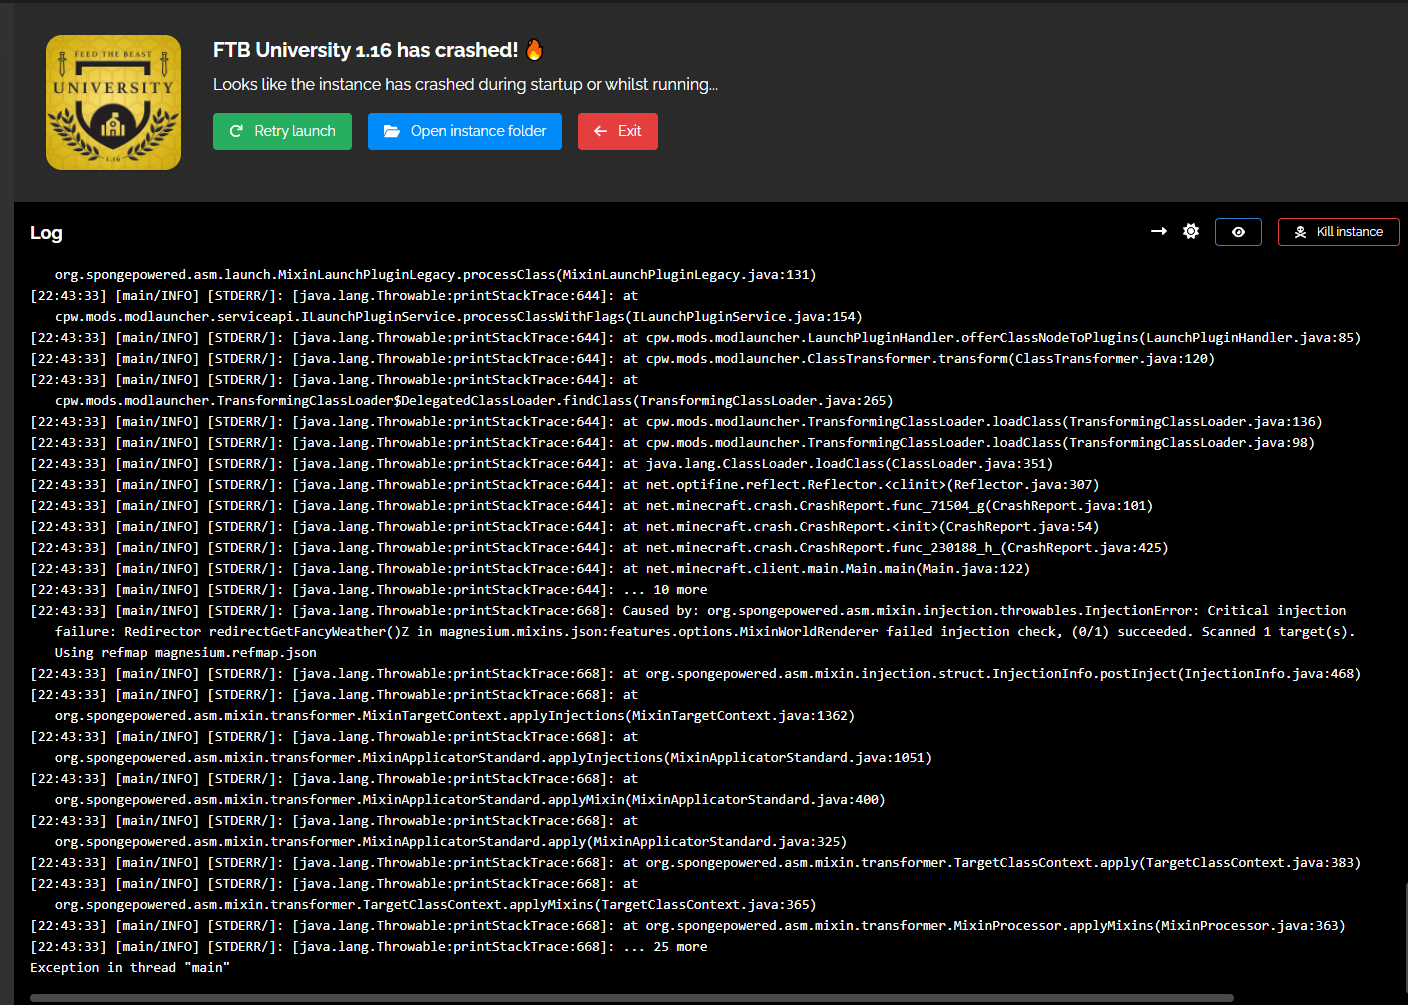1408x1005 pixels.
Task: Click the red Exit button
Action: tap(618, 131)
